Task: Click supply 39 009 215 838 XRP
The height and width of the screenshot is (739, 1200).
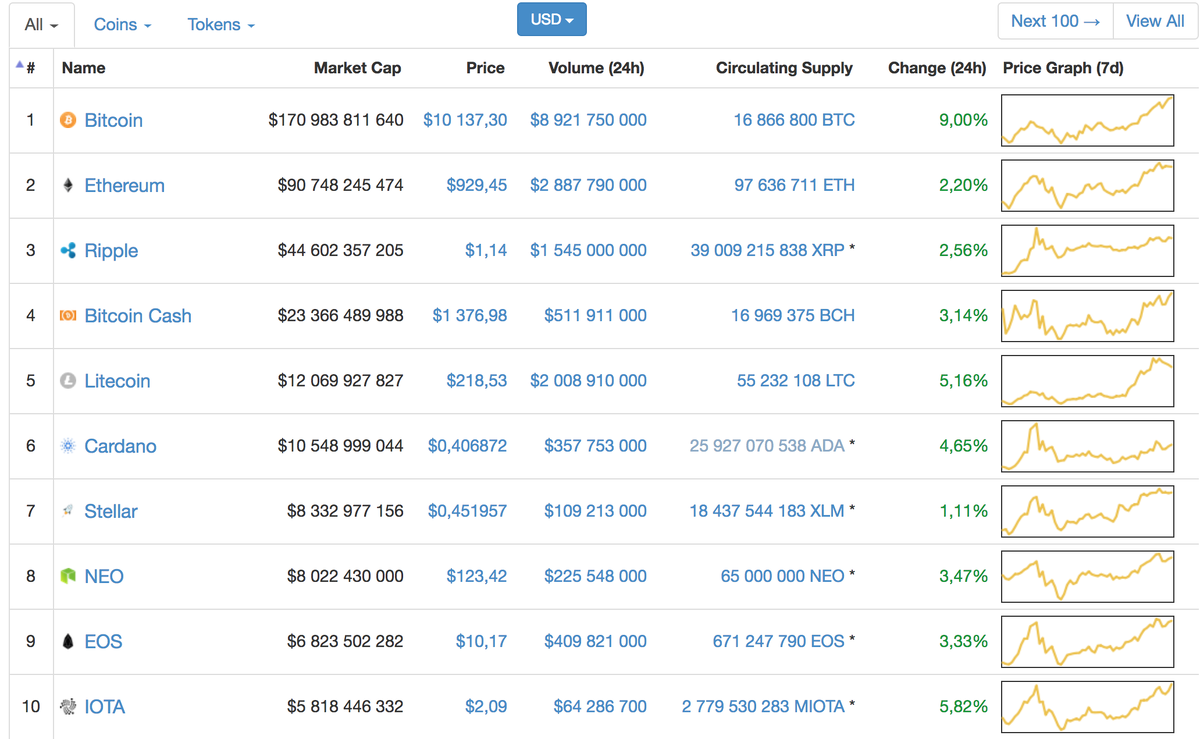Action: [x=767, y=251]
